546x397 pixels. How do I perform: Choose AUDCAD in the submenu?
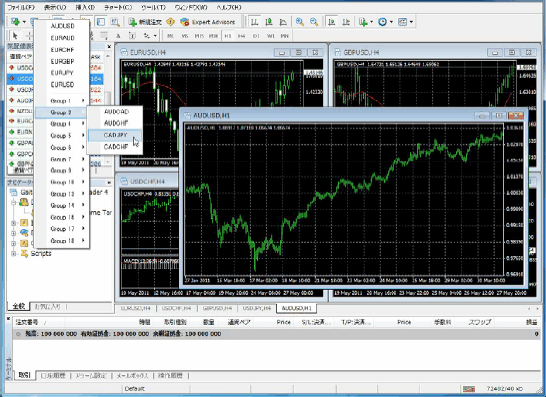tap(115, 111)
